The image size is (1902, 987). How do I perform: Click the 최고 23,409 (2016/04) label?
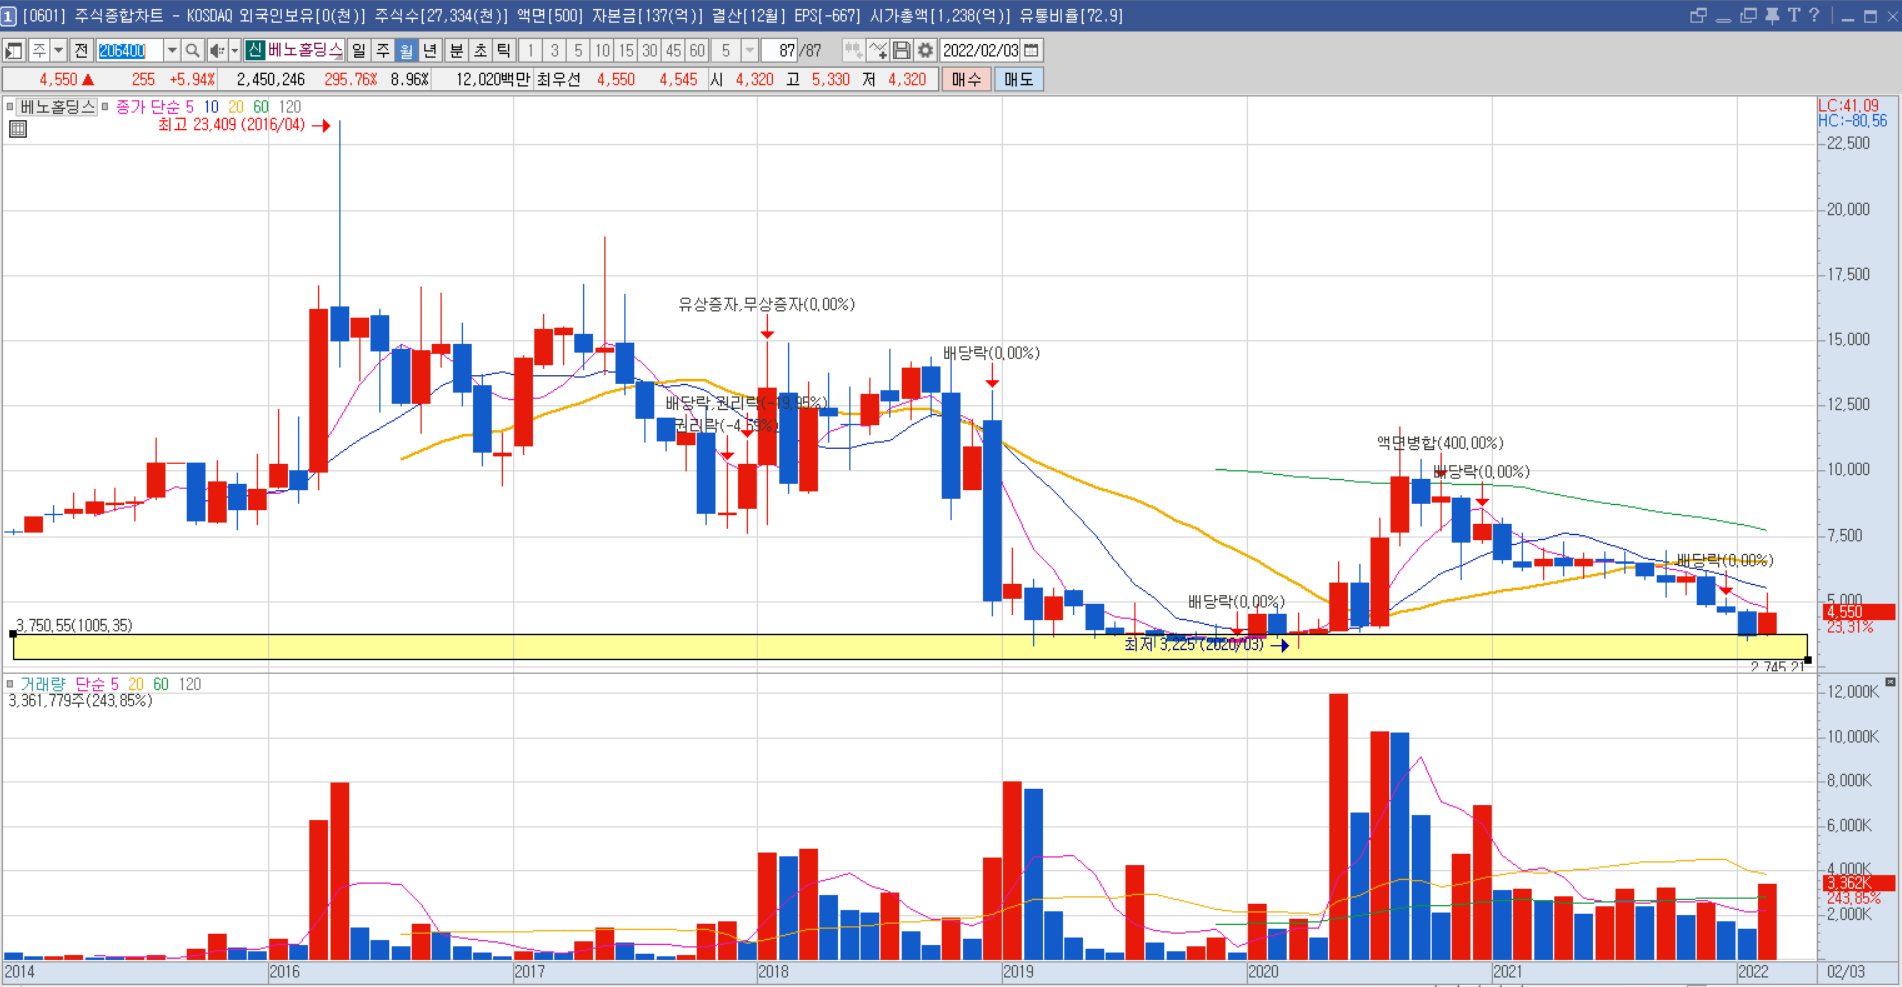click(x=232, y=125)
